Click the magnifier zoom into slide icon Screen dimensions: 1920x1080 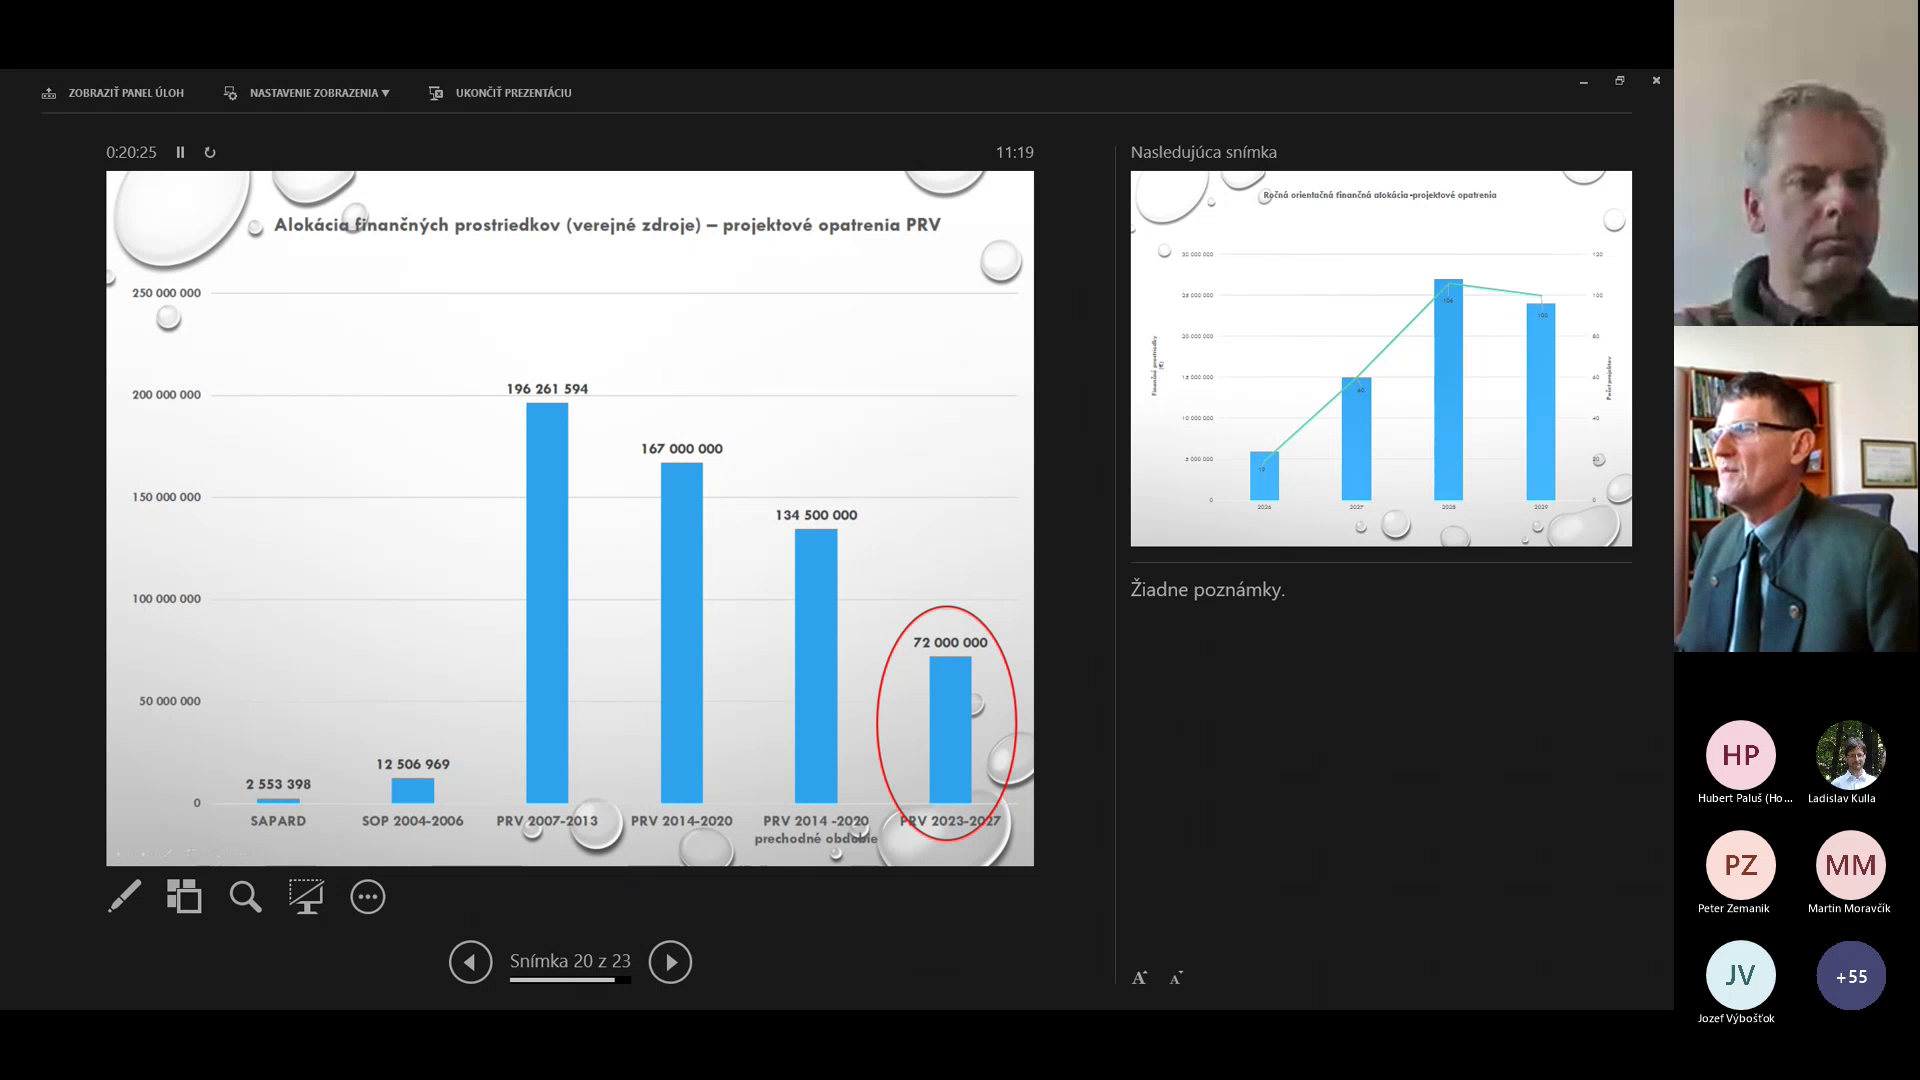pyautogui.click(x=245, y=896)
